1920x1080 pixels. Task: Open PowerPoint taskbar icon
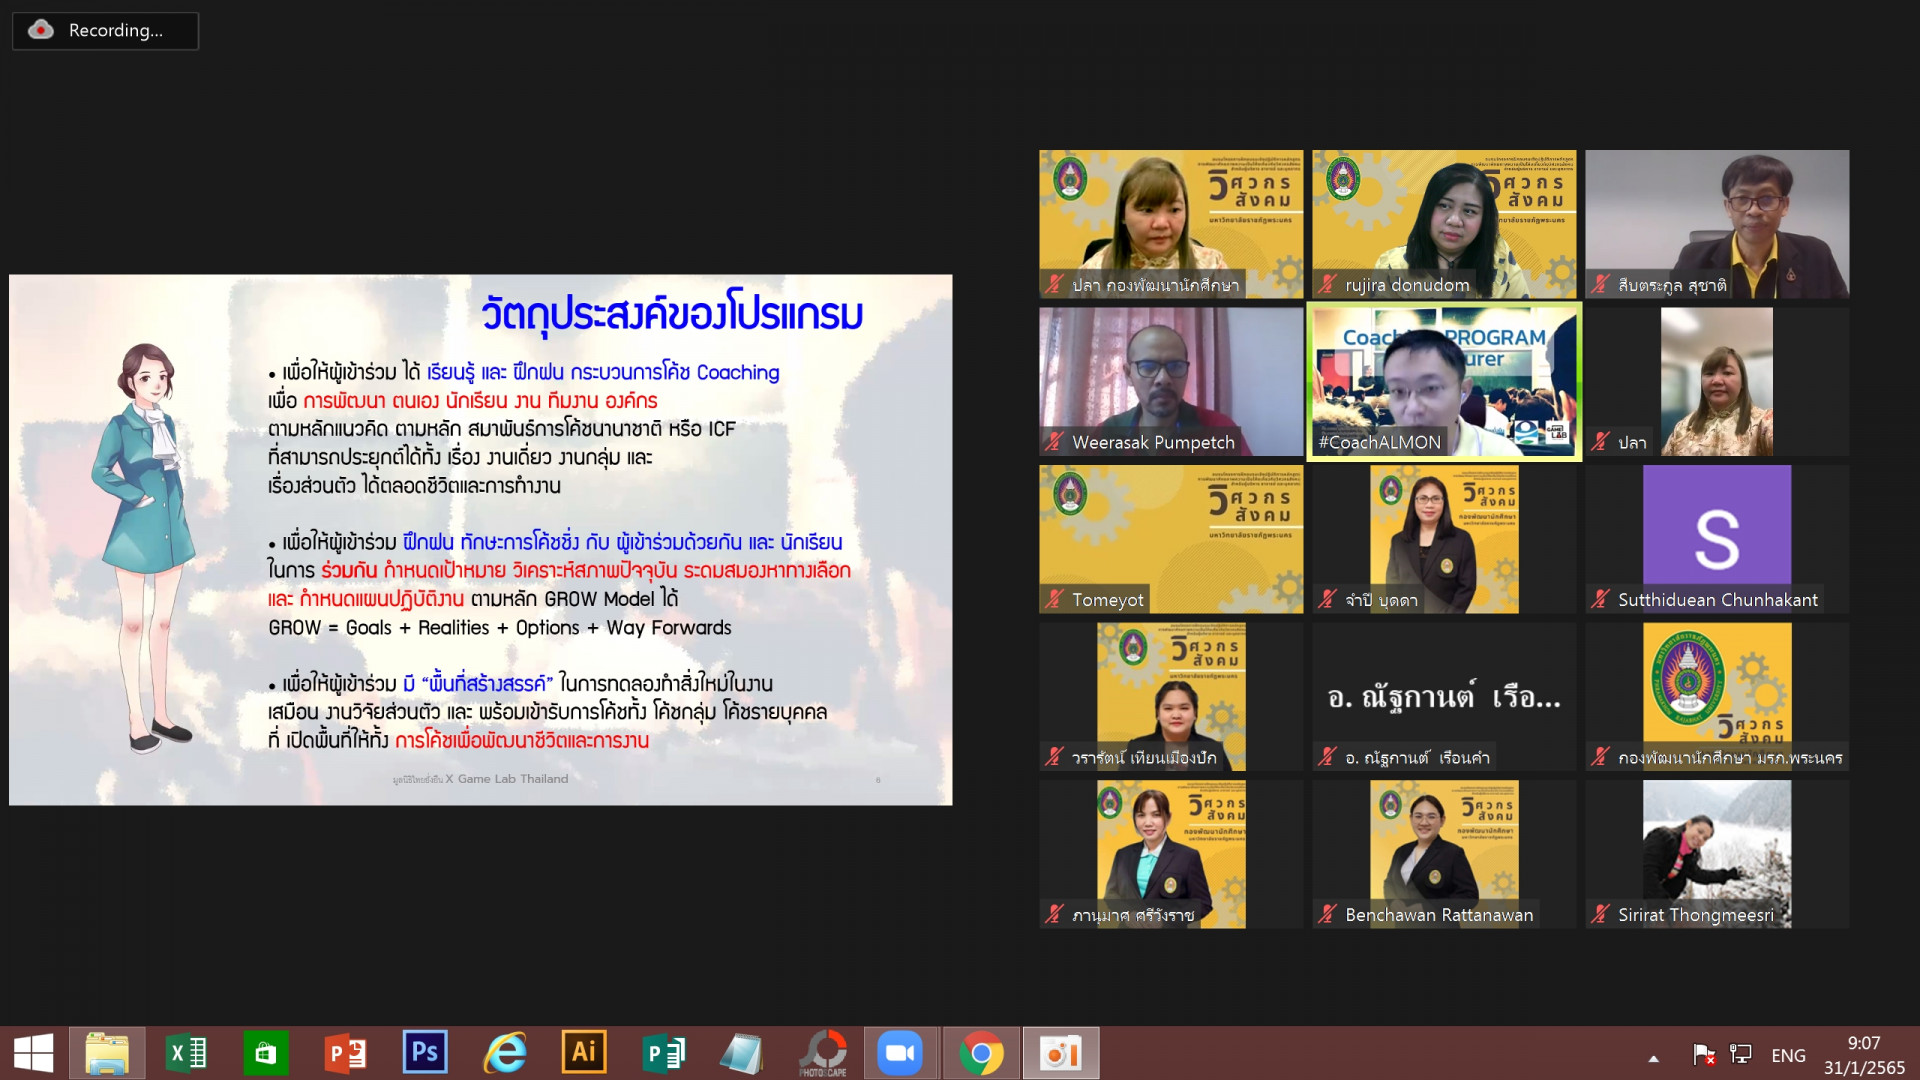pyautogui.click(x=346, y=1053)
